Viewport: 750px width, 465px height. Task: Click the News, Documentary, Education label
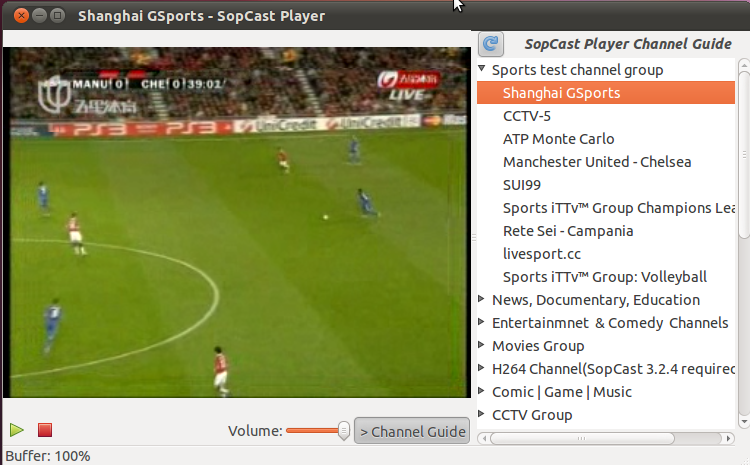tap(596, 300)
